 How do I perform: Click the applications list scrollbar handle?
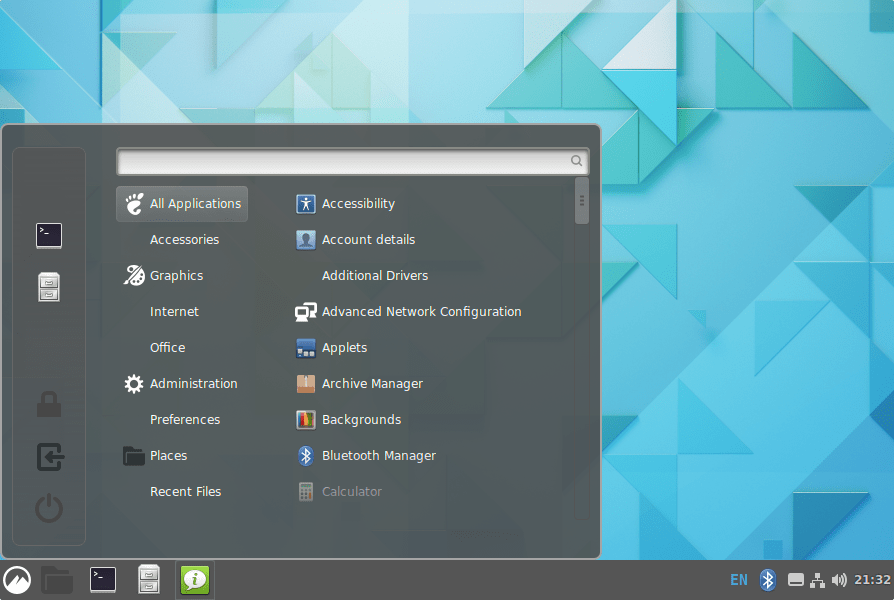(582, 201)
